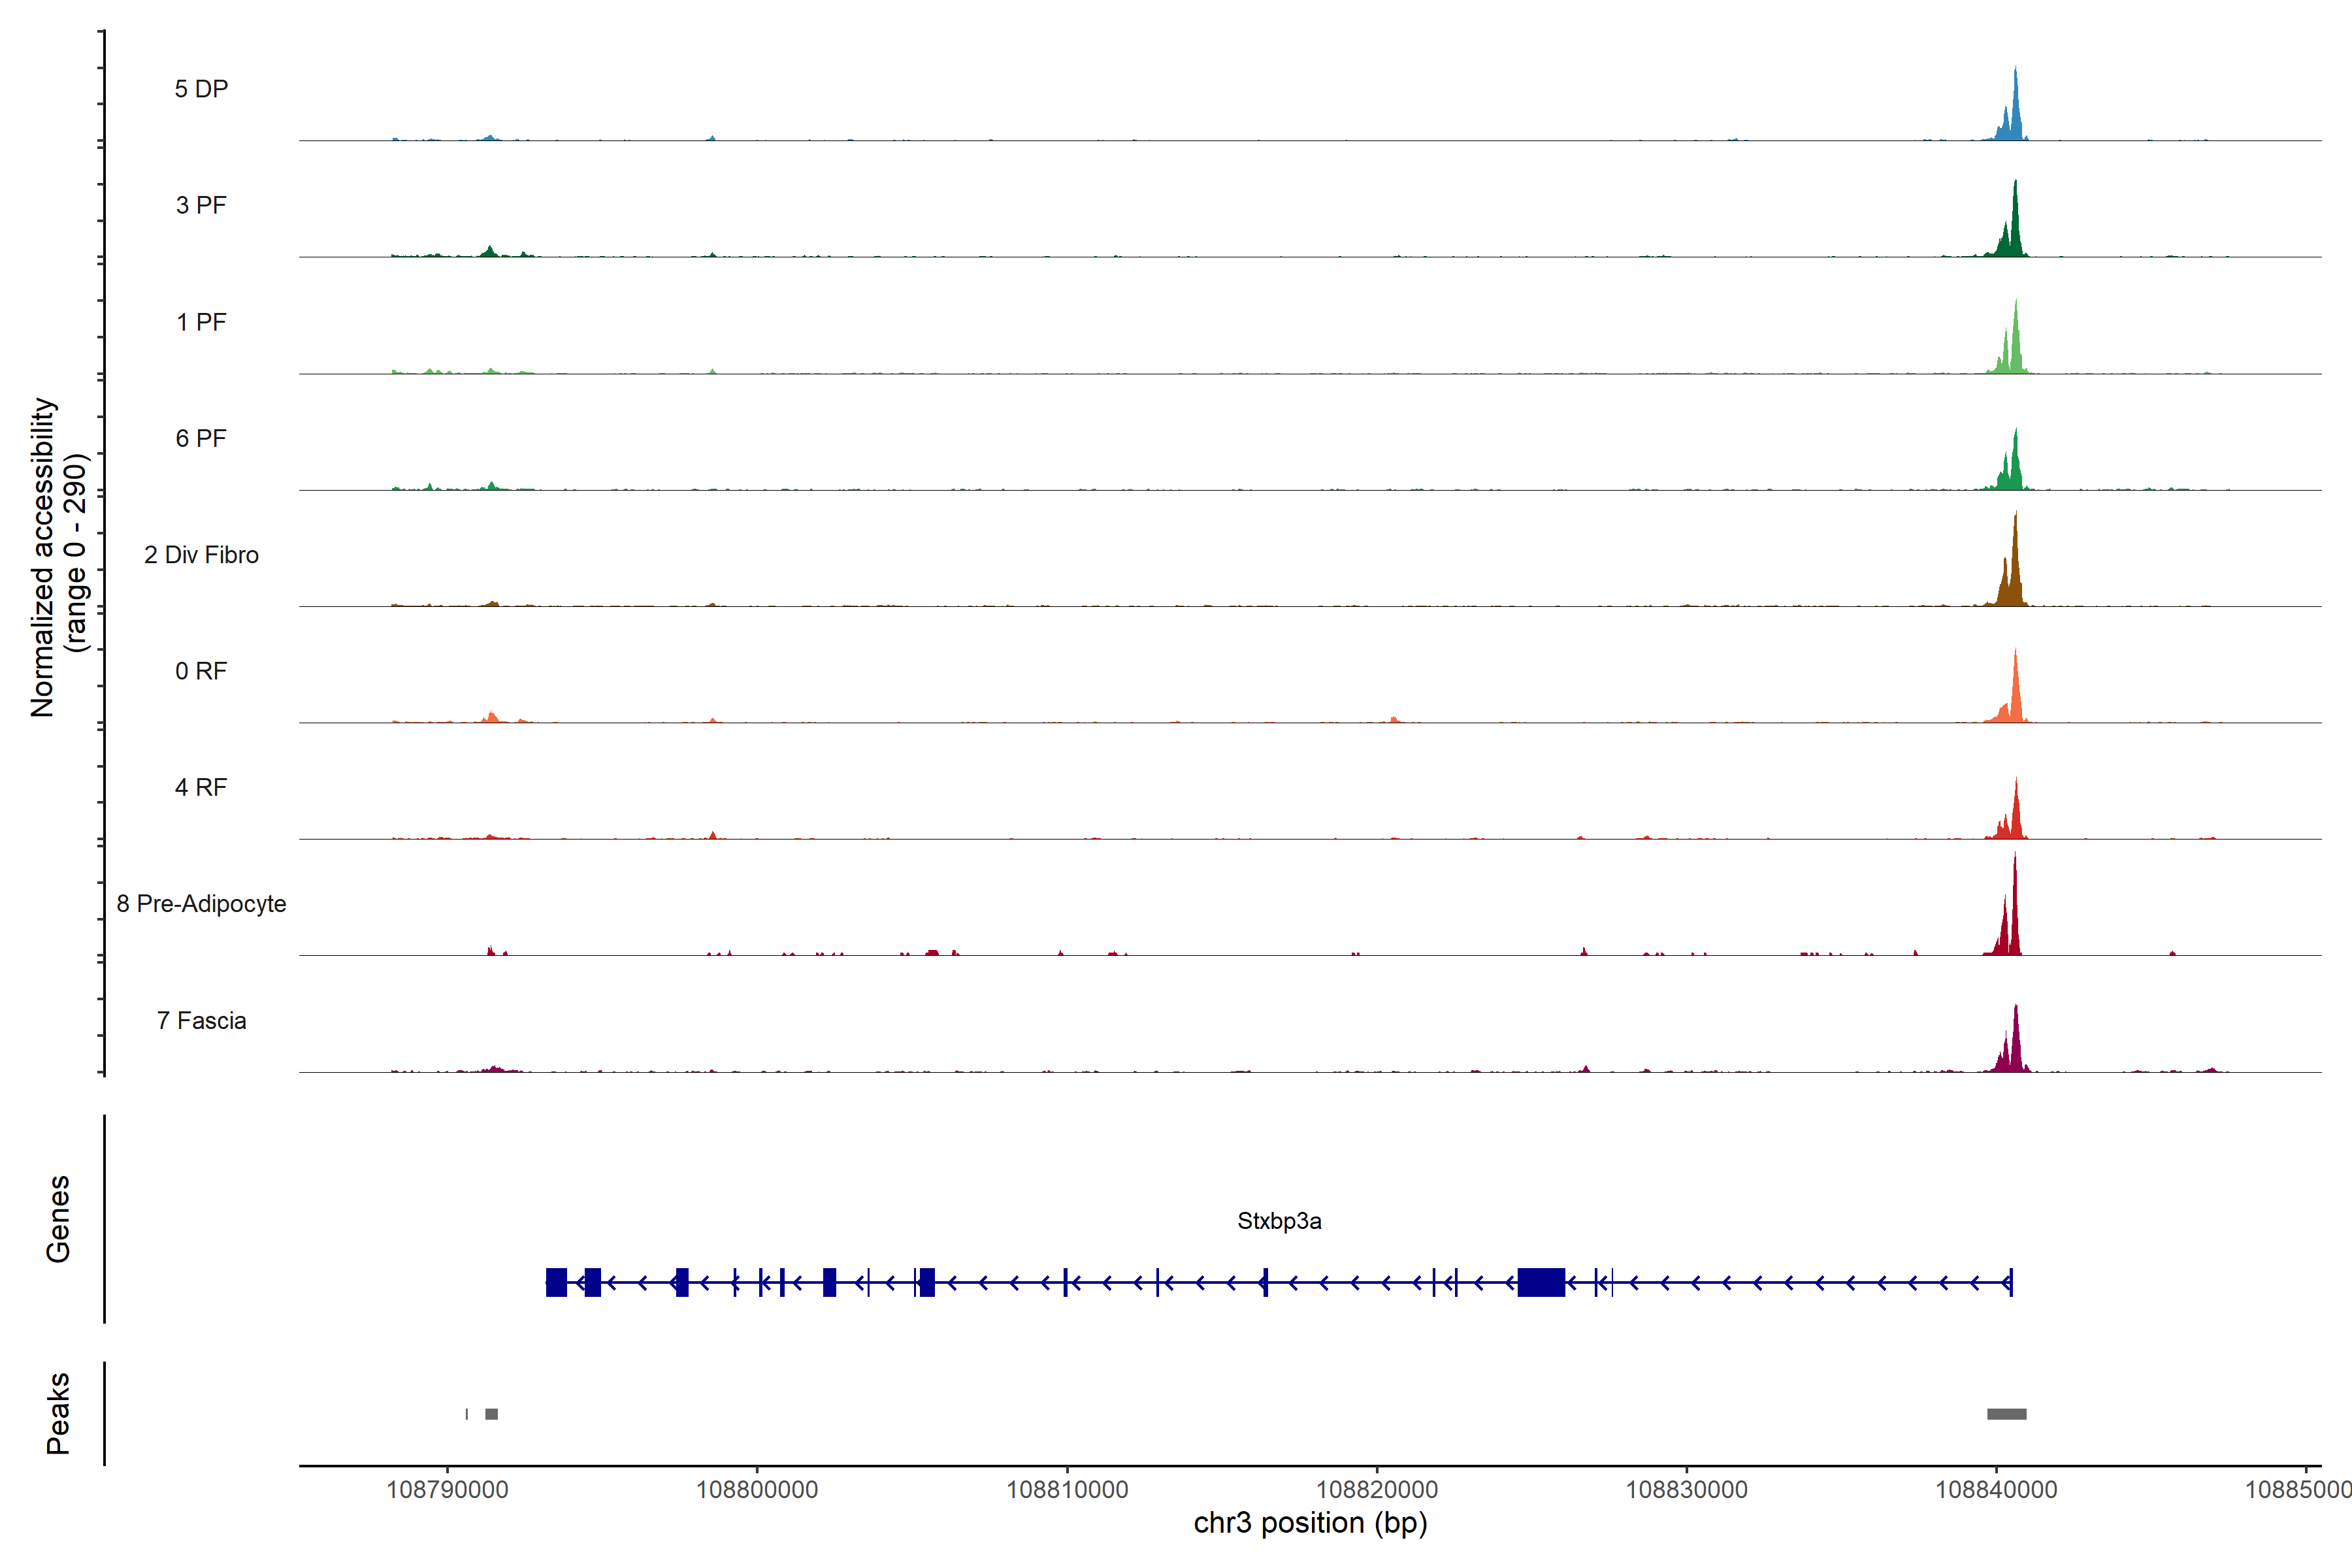Viewport: 2352px width, 1568px height.
Task: Click the 5 DP track label
Action: click(201, 89)
